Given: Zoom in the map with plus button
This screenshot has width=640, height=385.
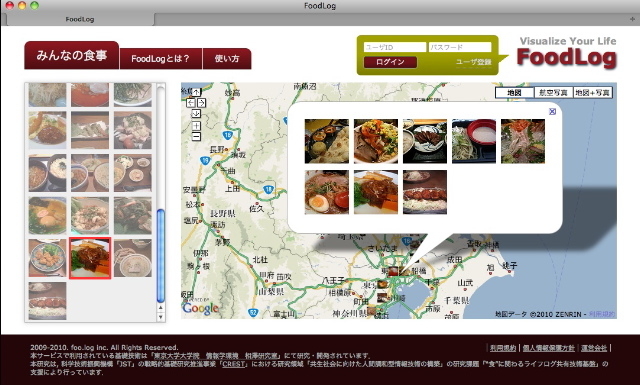Looking at the screenshot, I should coord(196,125).
